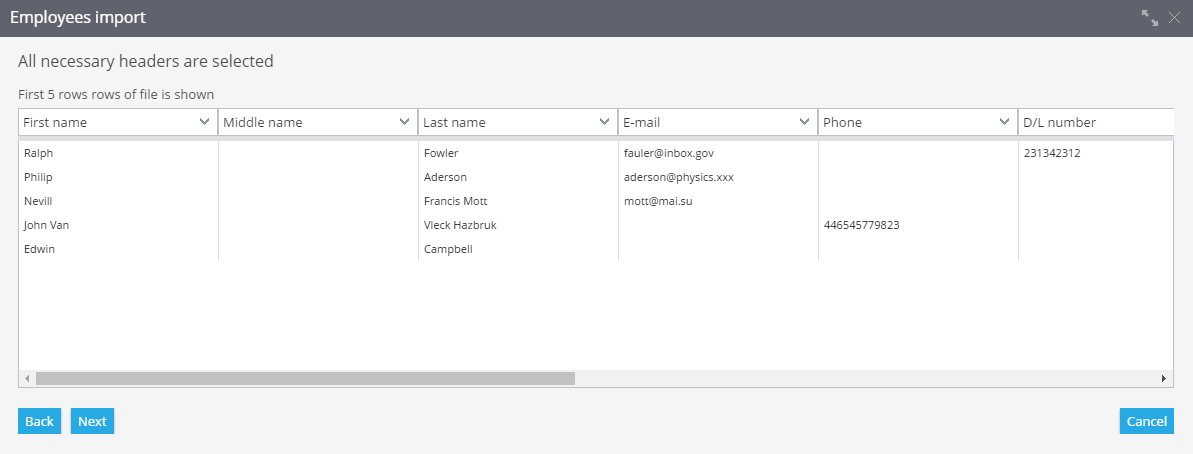
Task: Click the left arrow of horizontal scrollbar
Action: coord(27,378)
